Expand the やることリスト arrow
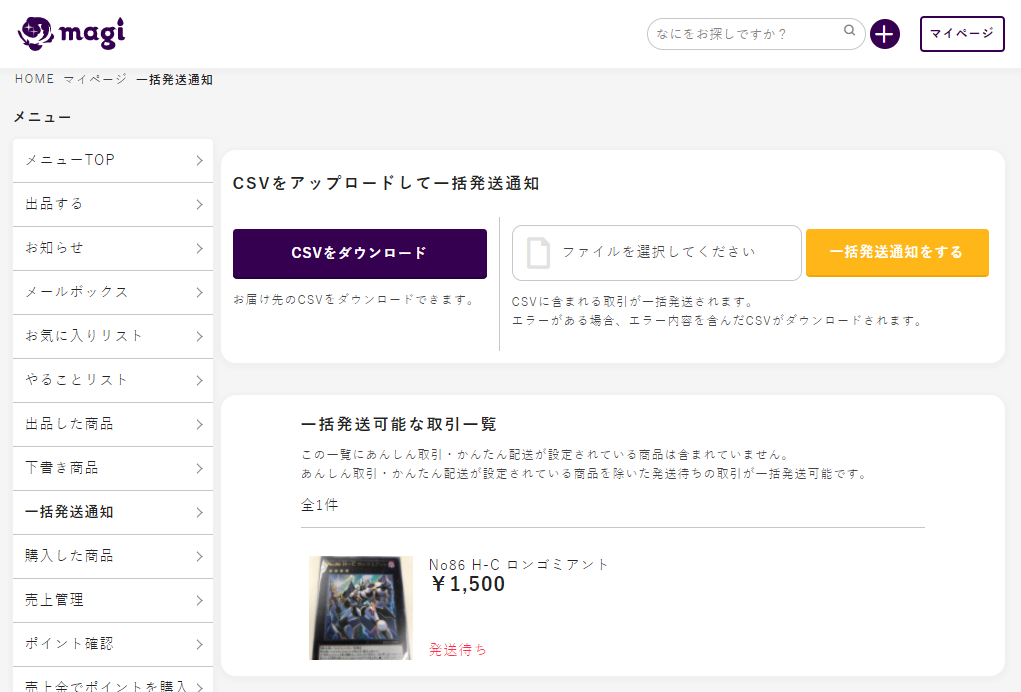Screen dimensions: 1021x692 199,381
